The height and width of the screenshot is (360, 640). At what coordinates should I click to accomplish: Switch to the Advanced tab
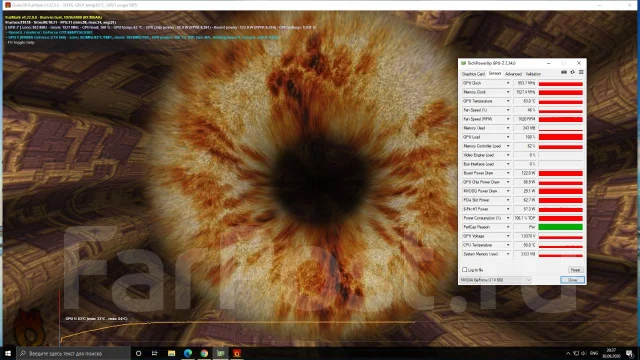click(513, 74)
